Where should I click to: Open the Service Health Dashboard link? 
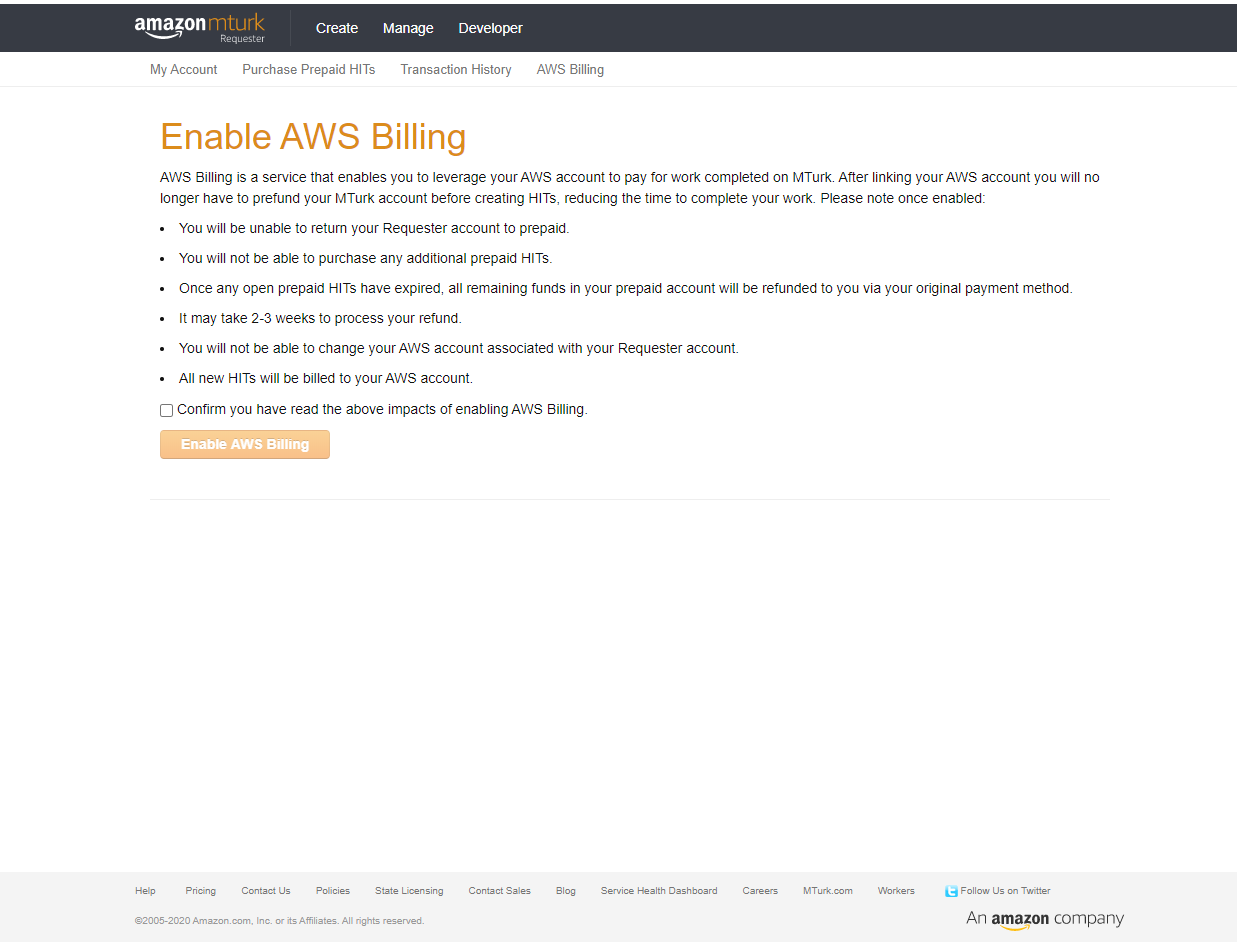tap(658, 890)
